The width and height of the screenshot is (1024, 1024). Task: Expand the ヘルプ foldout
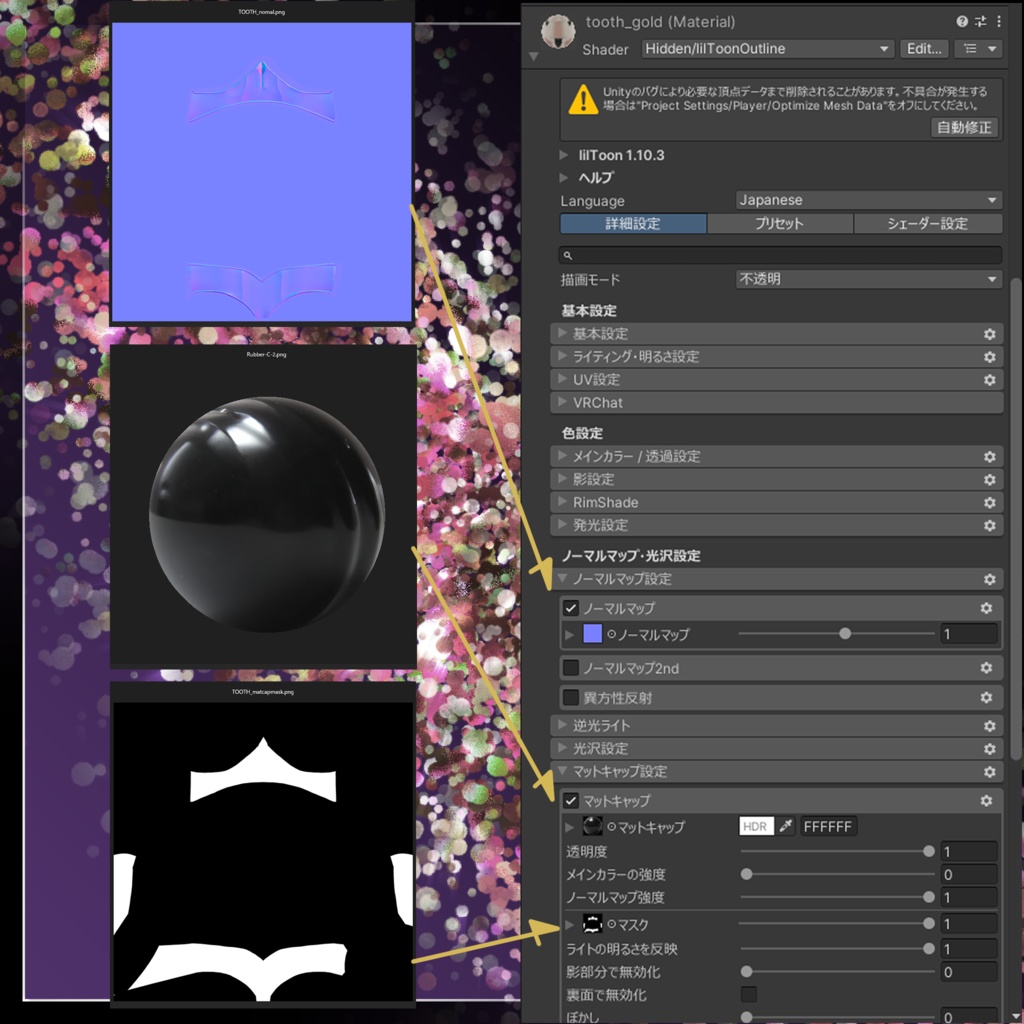click(x=564, y=178)
